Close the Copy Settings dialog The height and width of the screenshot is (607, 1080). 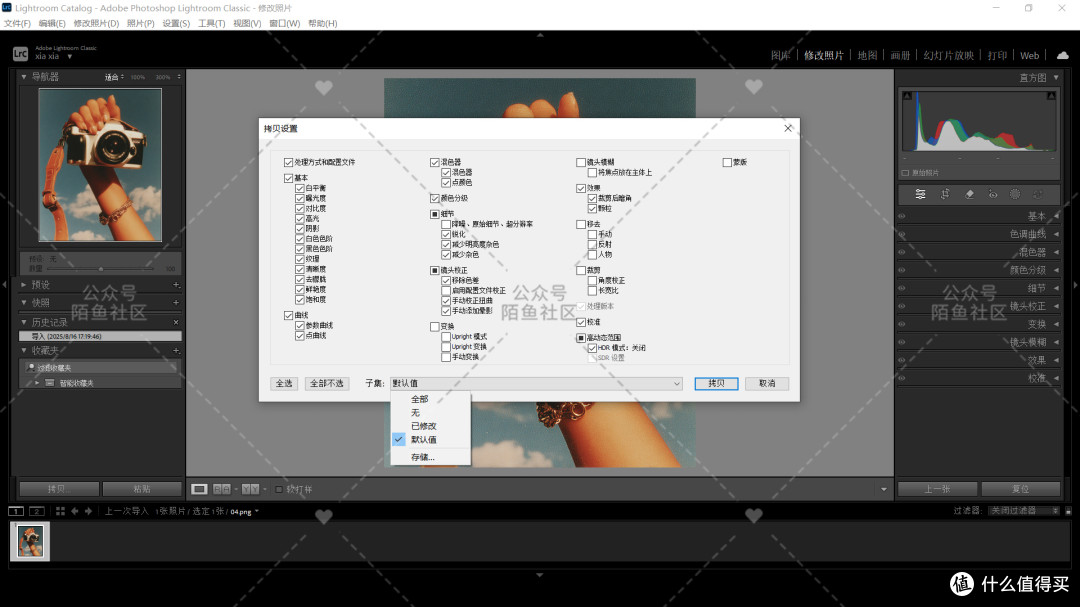[x=788, y=128]
